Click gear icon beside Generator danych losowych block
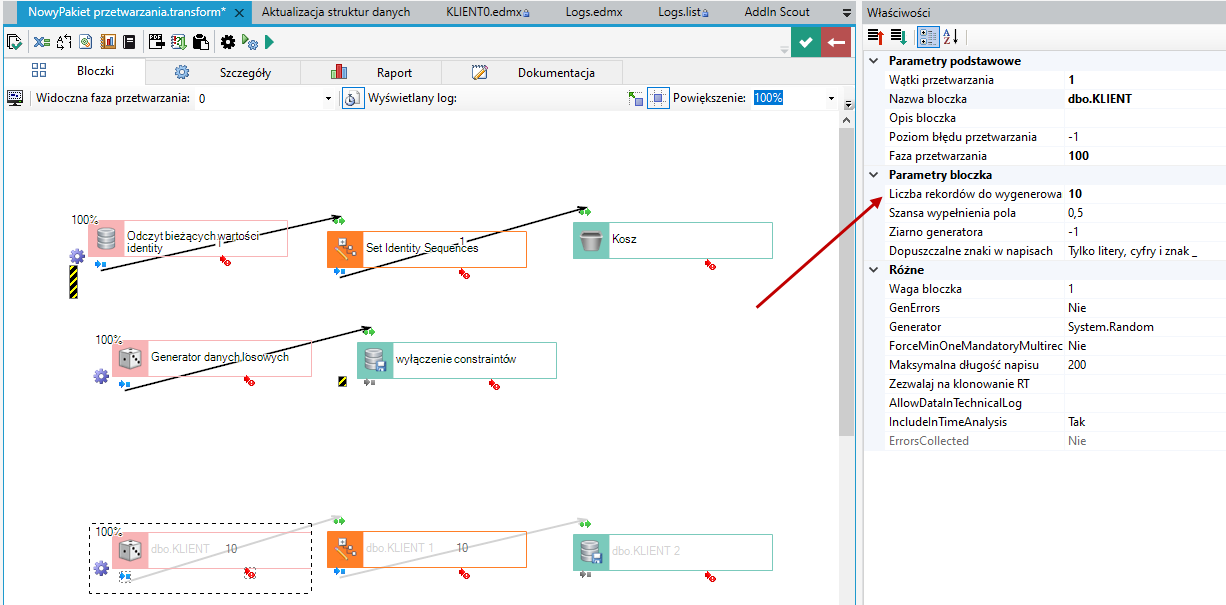The image size is (1226, 605). 100,376
